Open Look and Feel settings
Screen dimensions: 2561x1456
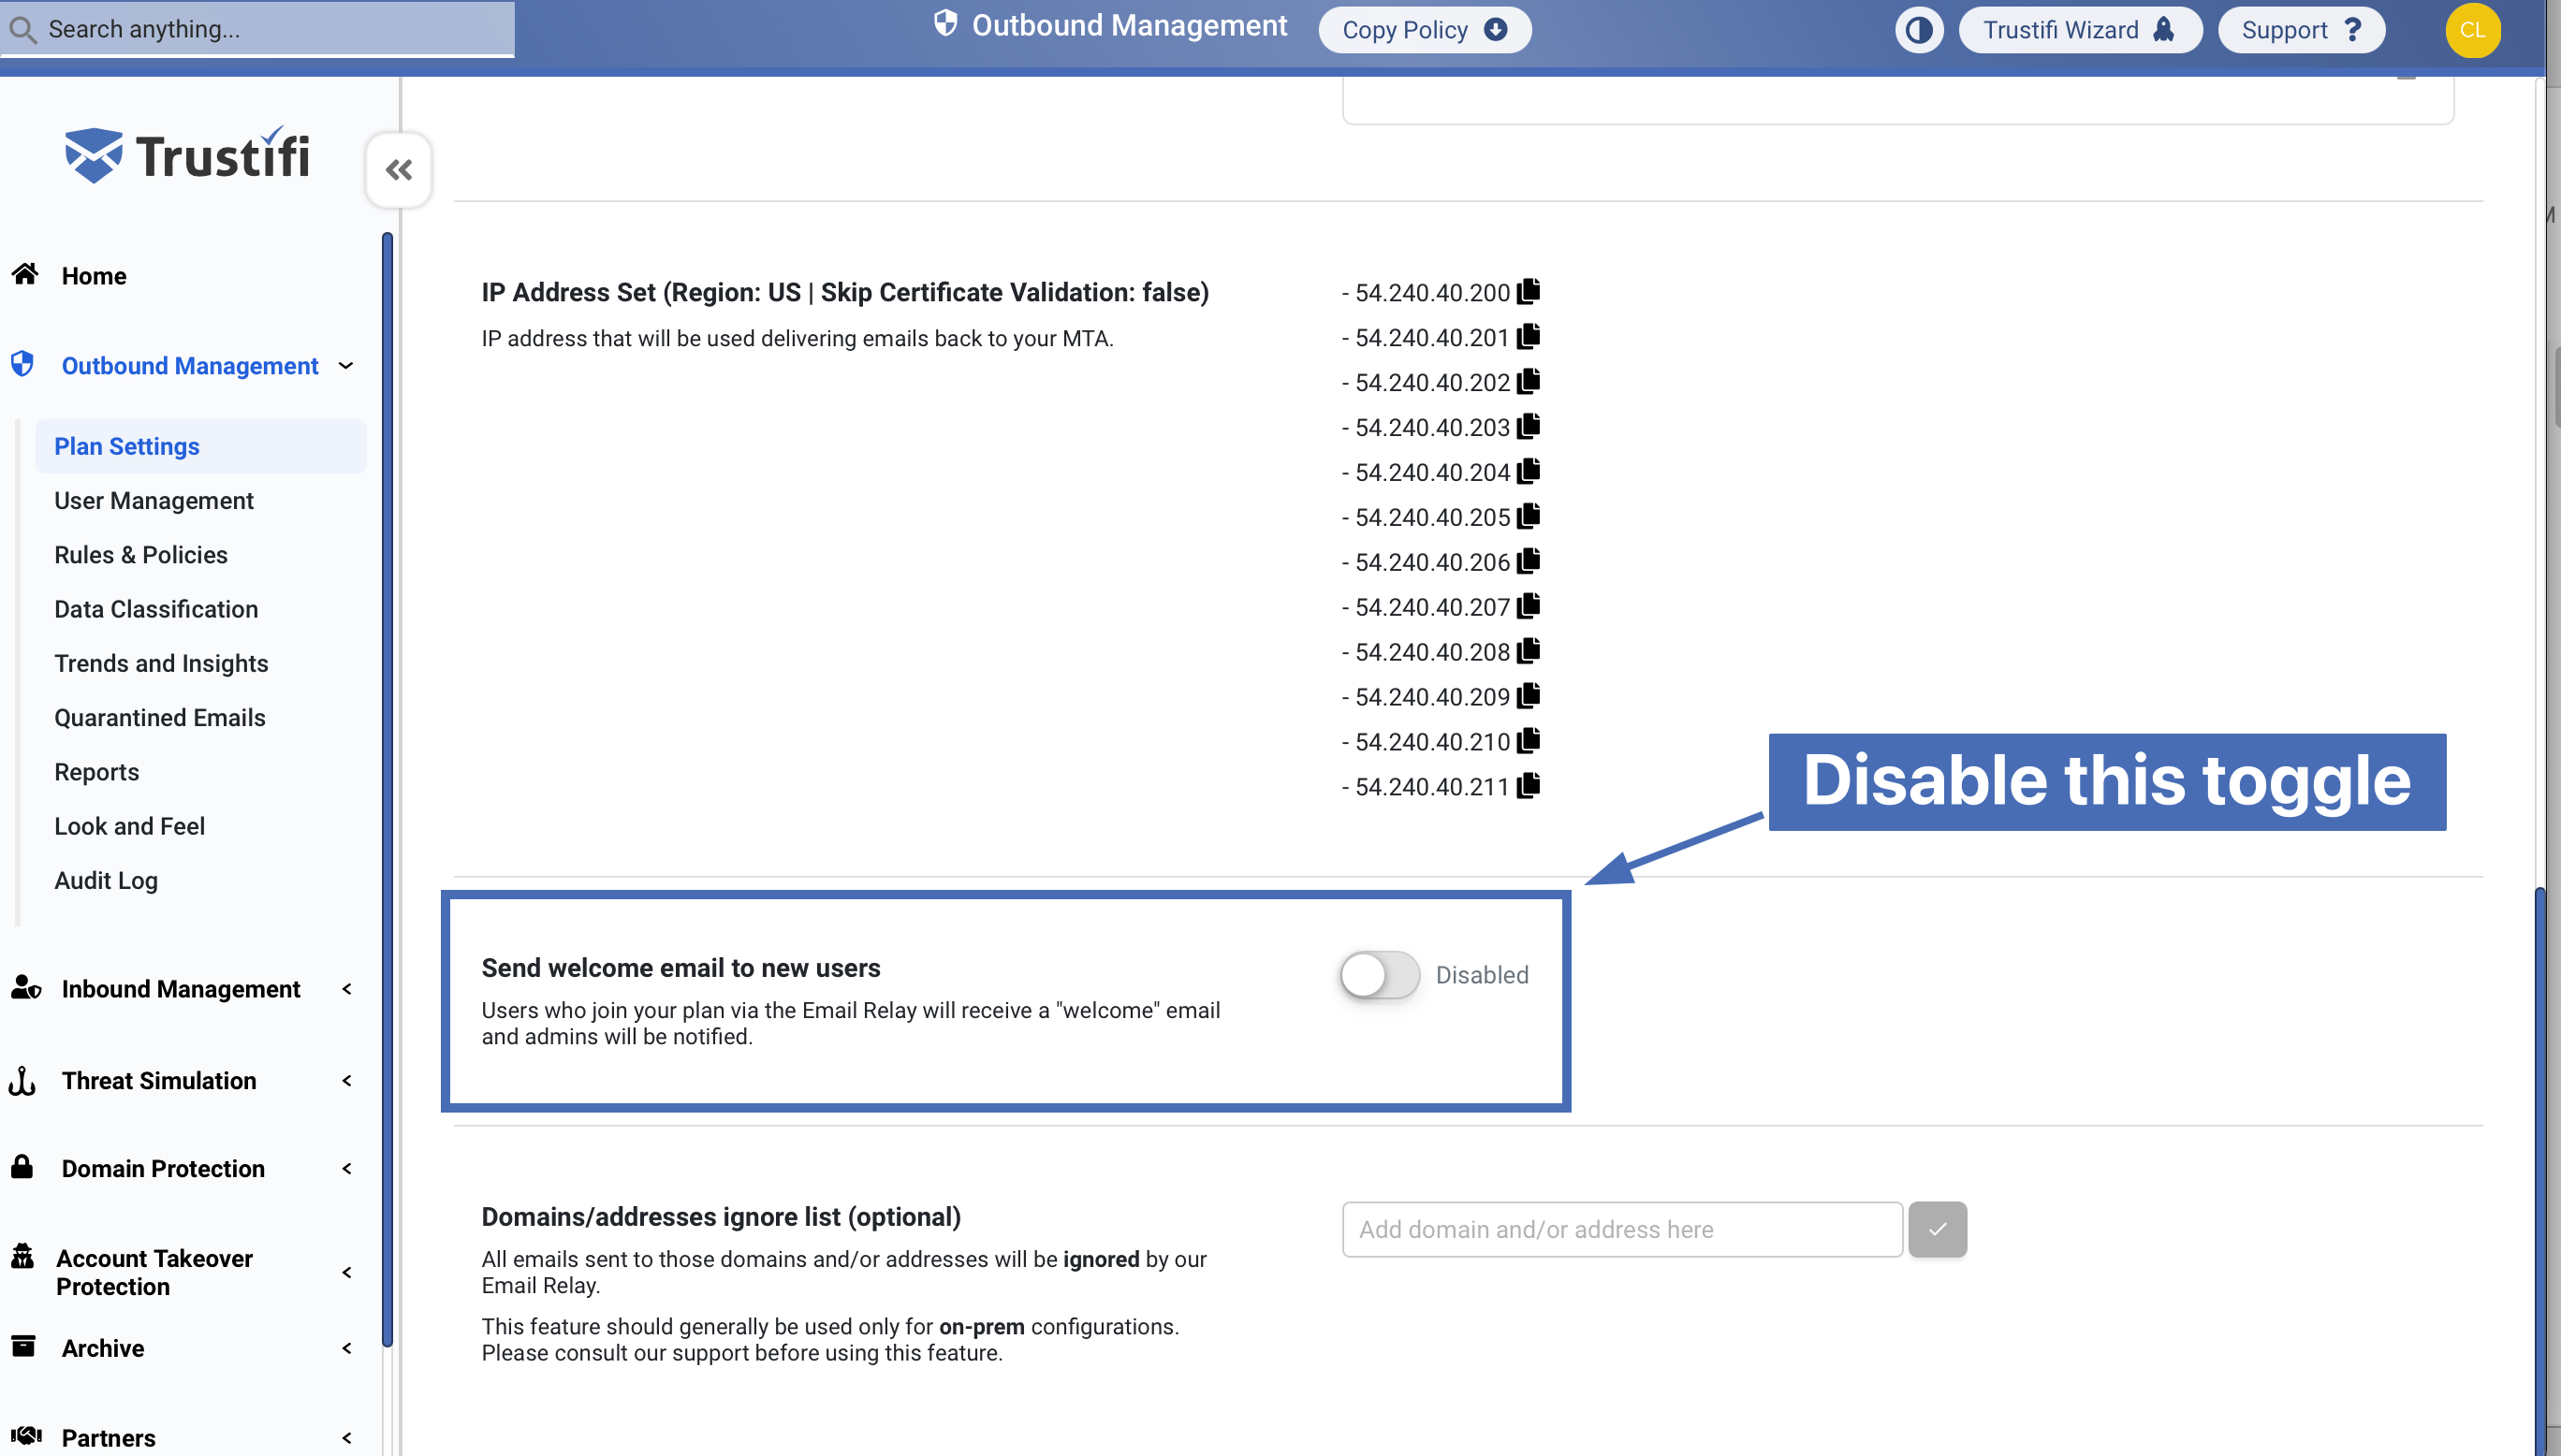click(x=130, y=826)
